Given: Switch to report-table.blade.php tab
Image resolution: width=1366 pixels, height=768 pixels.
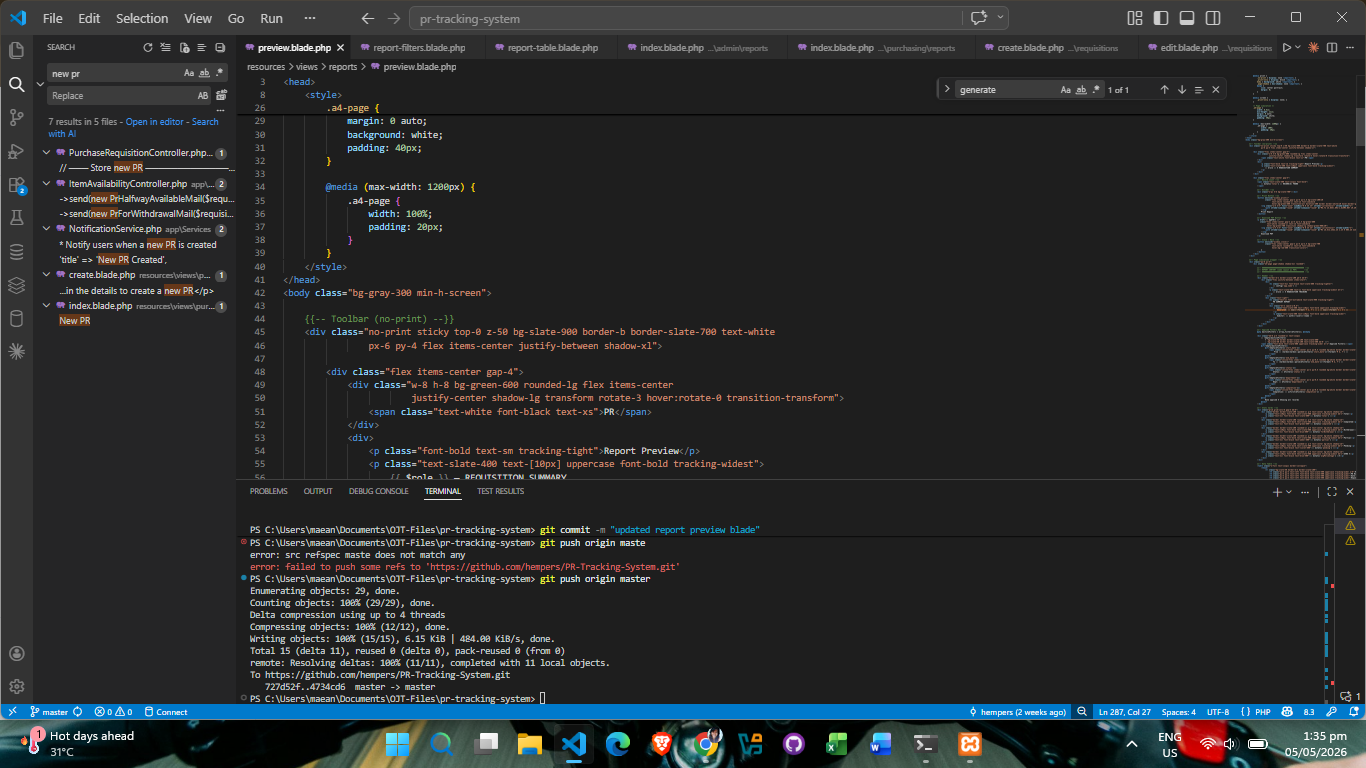Looking at the screenshot, I should coord(551,47).
